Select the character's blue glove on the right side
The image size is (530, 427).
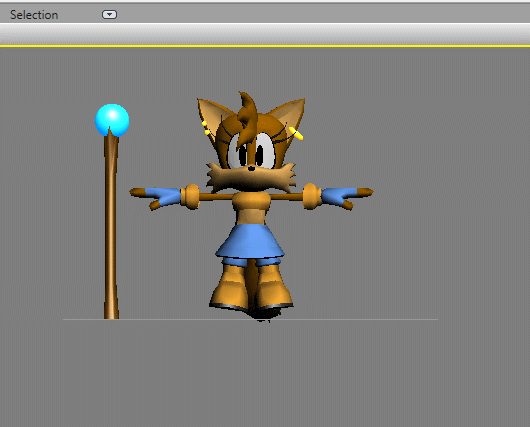click(x=339, y=196)
